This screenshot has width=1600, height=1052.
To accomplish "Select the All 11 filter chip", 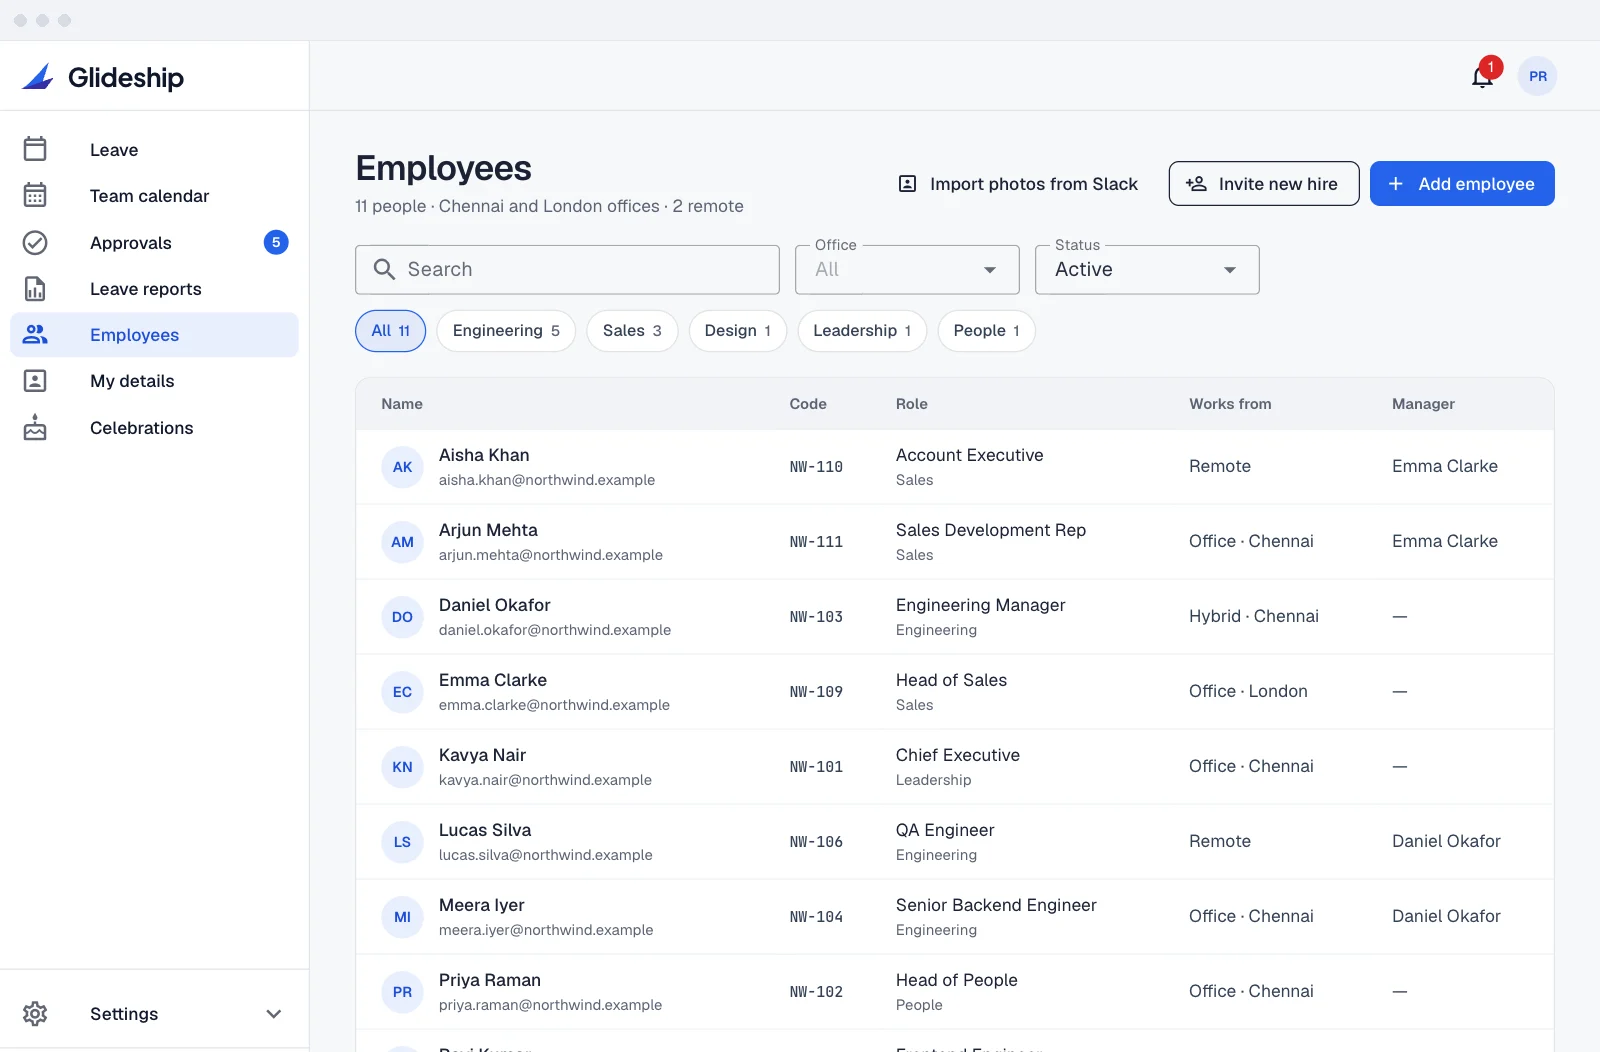I will tap(390, 331).
